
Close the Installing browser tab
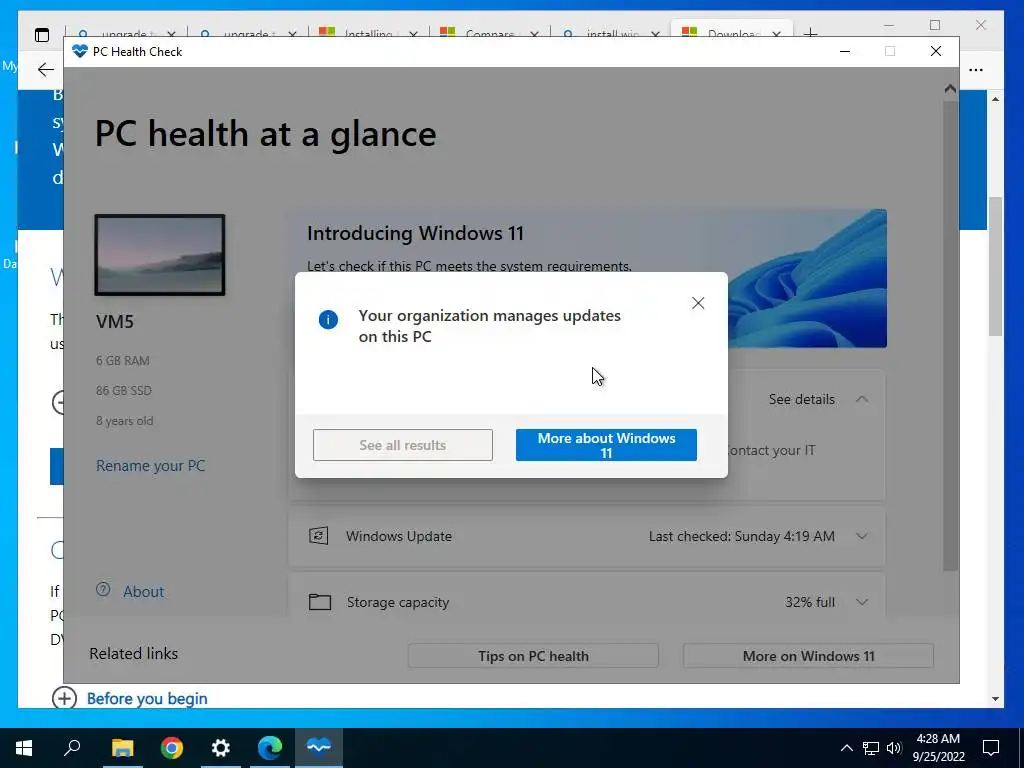coord(413,34)
